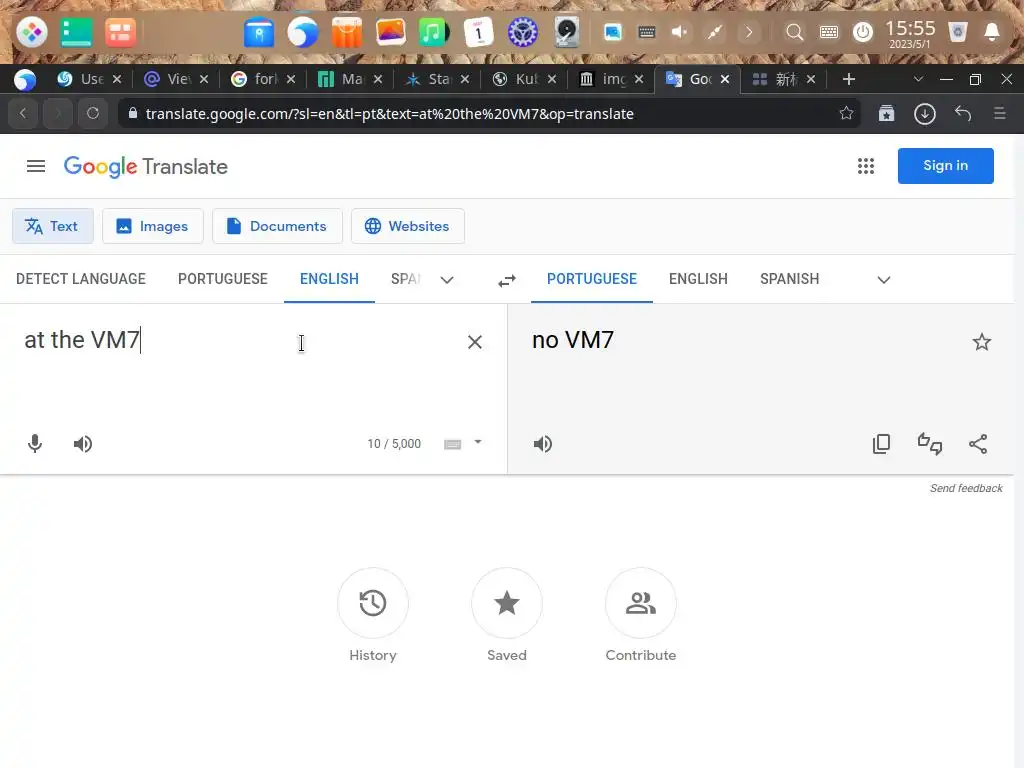Set target language to Spanish
The width and height of the screenshot is (1024, 768).
(790, 279)
